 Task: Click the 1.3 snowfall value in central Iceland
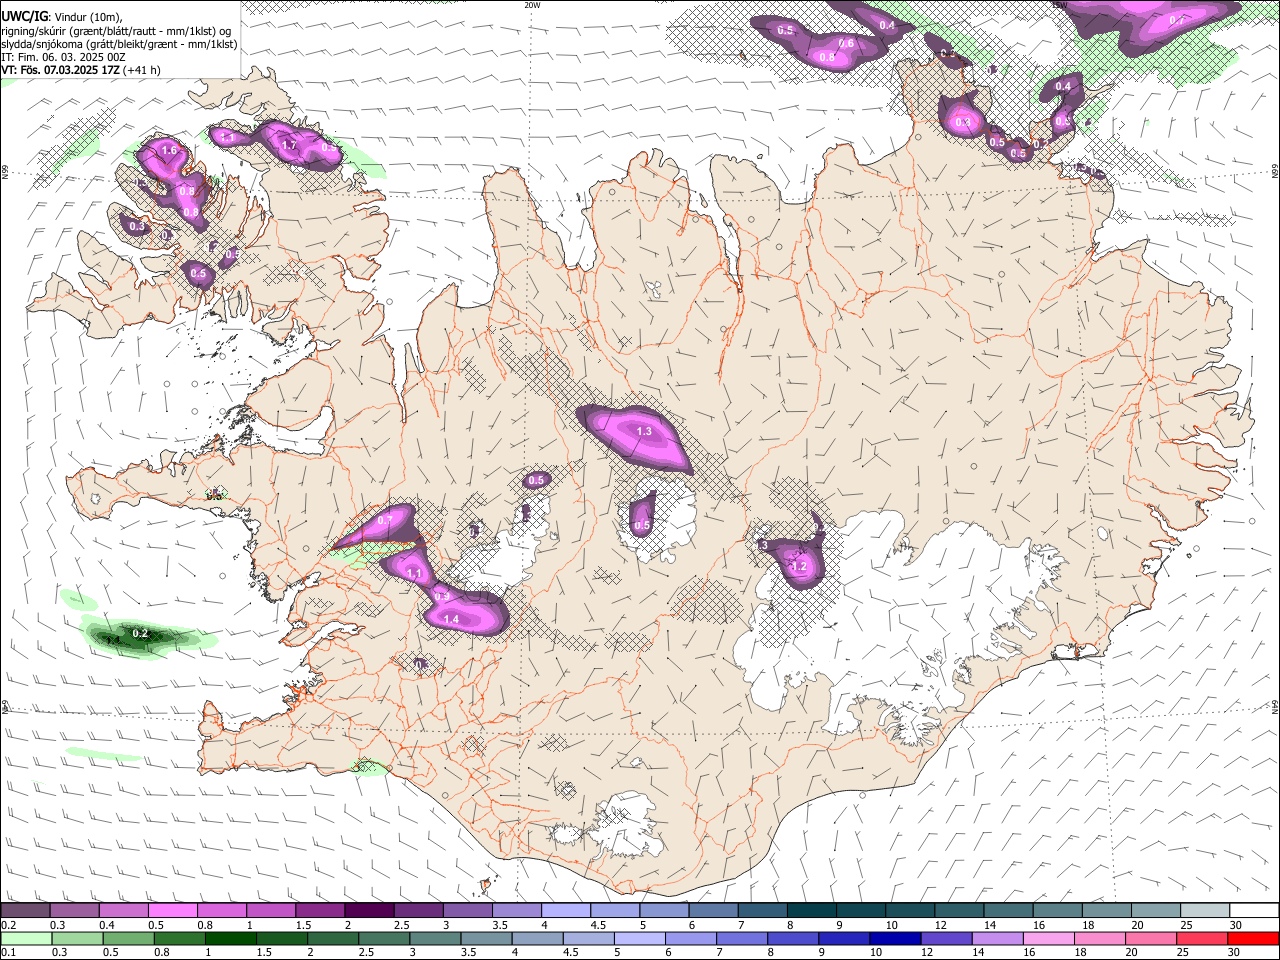(x=644, y=432)
